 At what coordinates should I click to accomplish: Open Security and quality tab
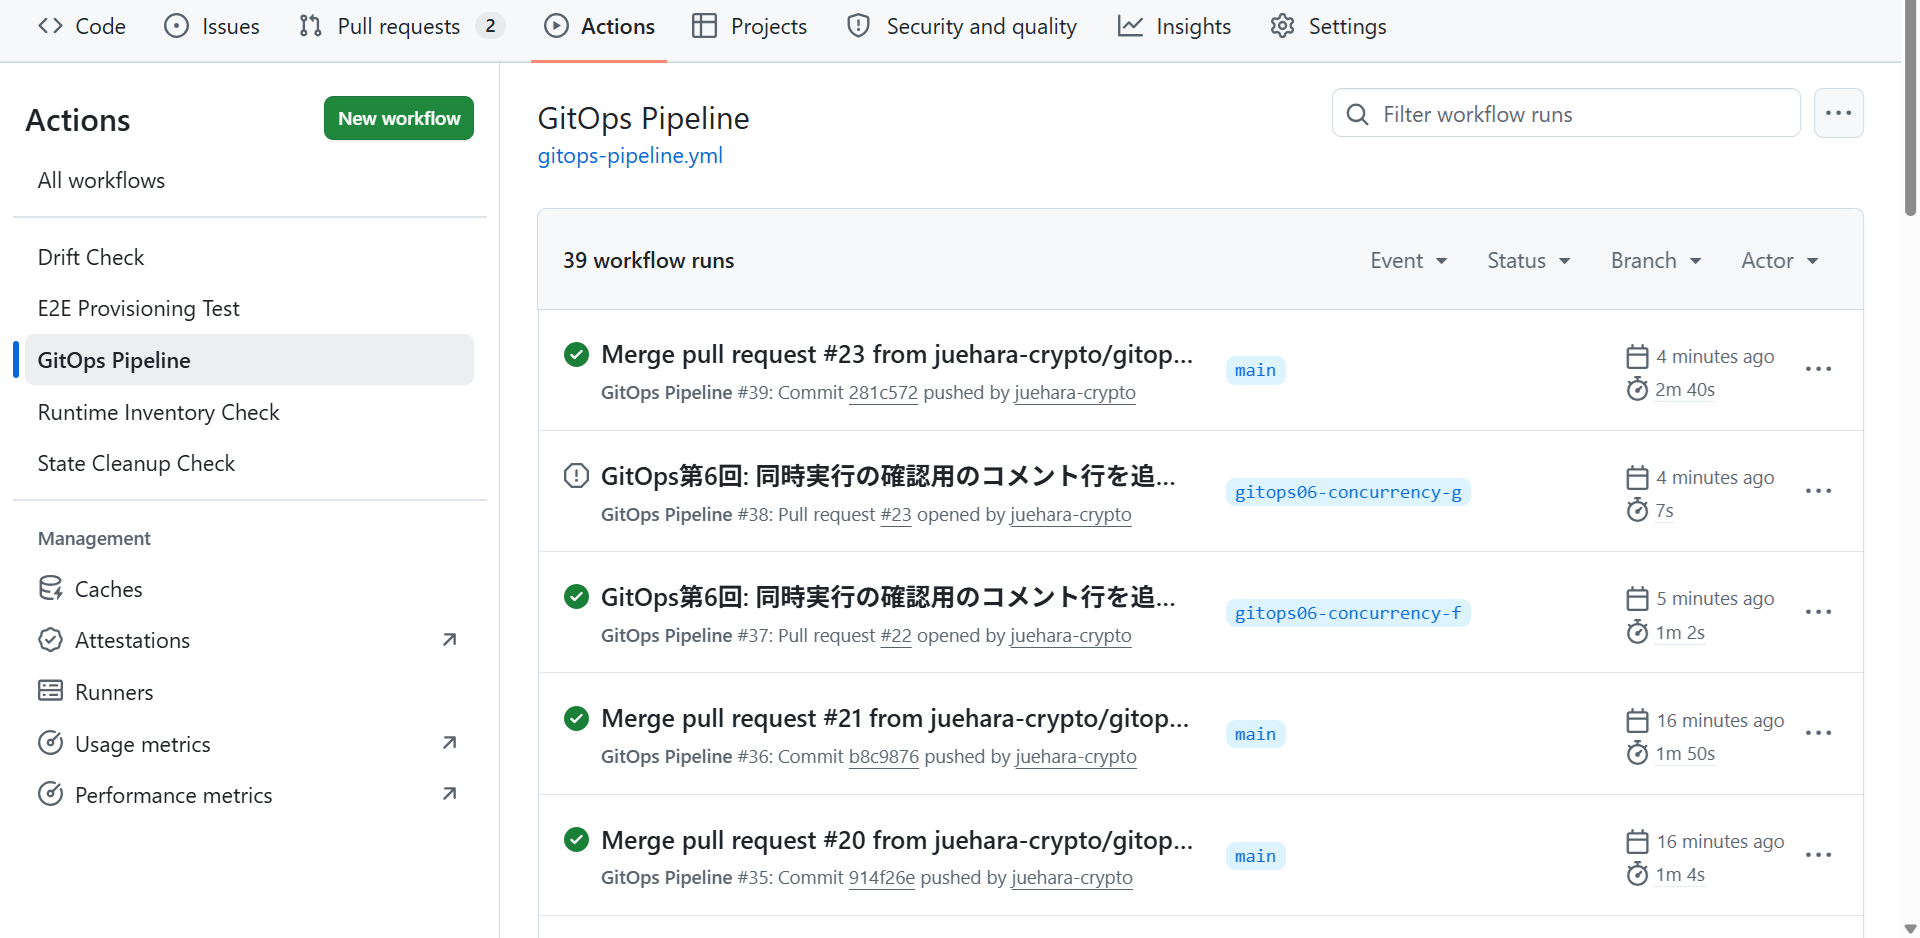click(962, 27)
